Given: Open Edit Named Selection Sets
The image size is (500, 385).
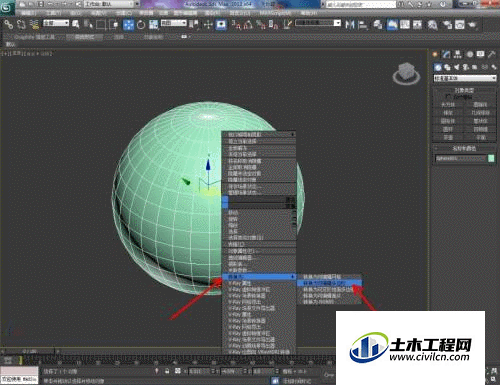Looking at the screenshot, I should tap(287, 25).
